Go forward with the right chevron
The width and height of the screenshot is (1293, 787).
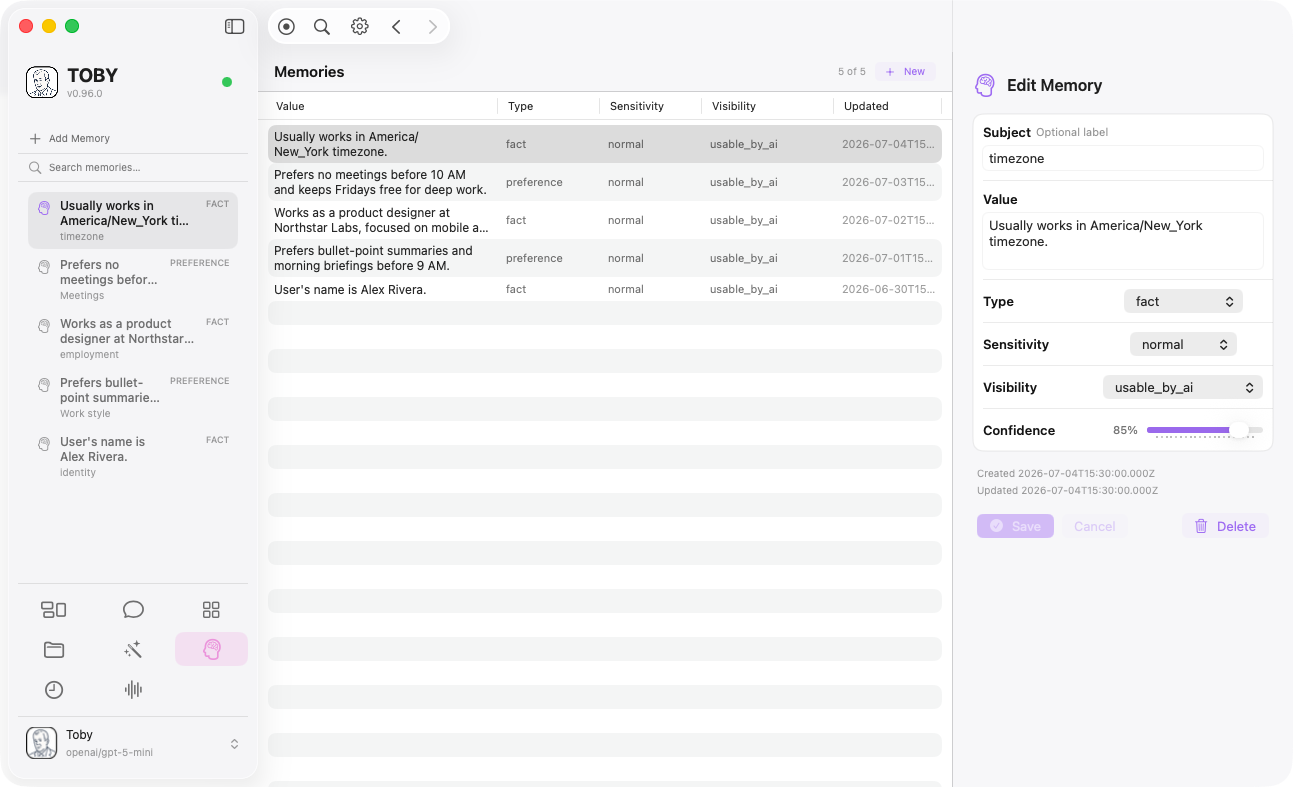coord(433,27)
